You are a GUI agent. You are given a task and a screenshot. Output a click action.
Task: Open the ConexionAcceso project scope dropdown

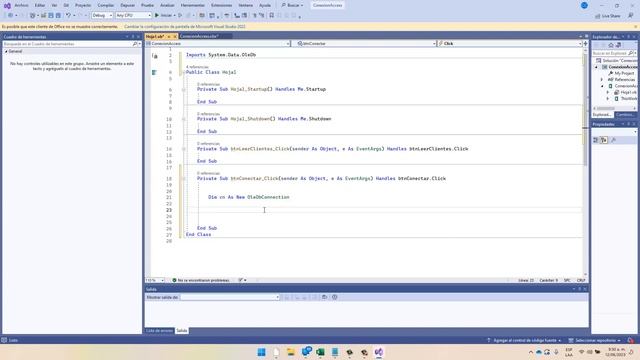[218, 43]
